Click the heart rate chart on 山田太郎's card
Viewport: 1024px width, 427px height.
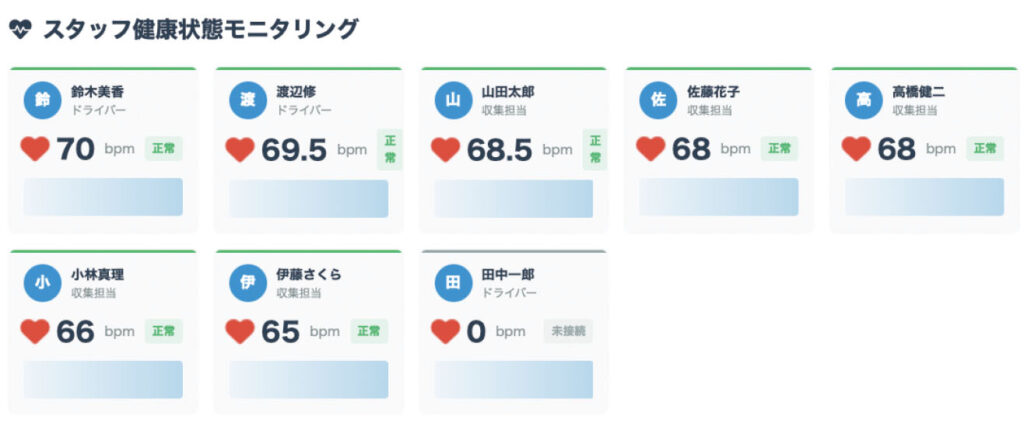pos(514,198)
